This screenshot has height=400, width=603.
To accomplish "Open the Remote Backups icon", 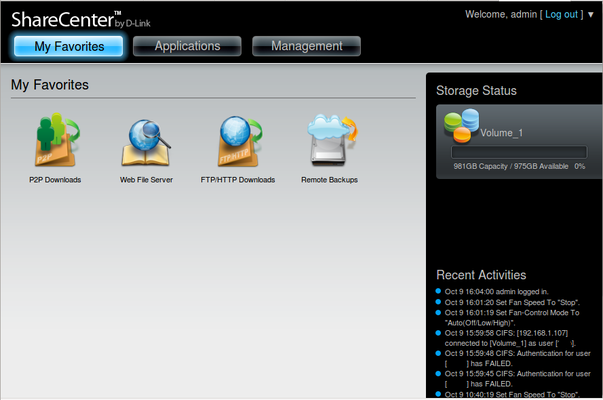I will click(x=332, y=140).
